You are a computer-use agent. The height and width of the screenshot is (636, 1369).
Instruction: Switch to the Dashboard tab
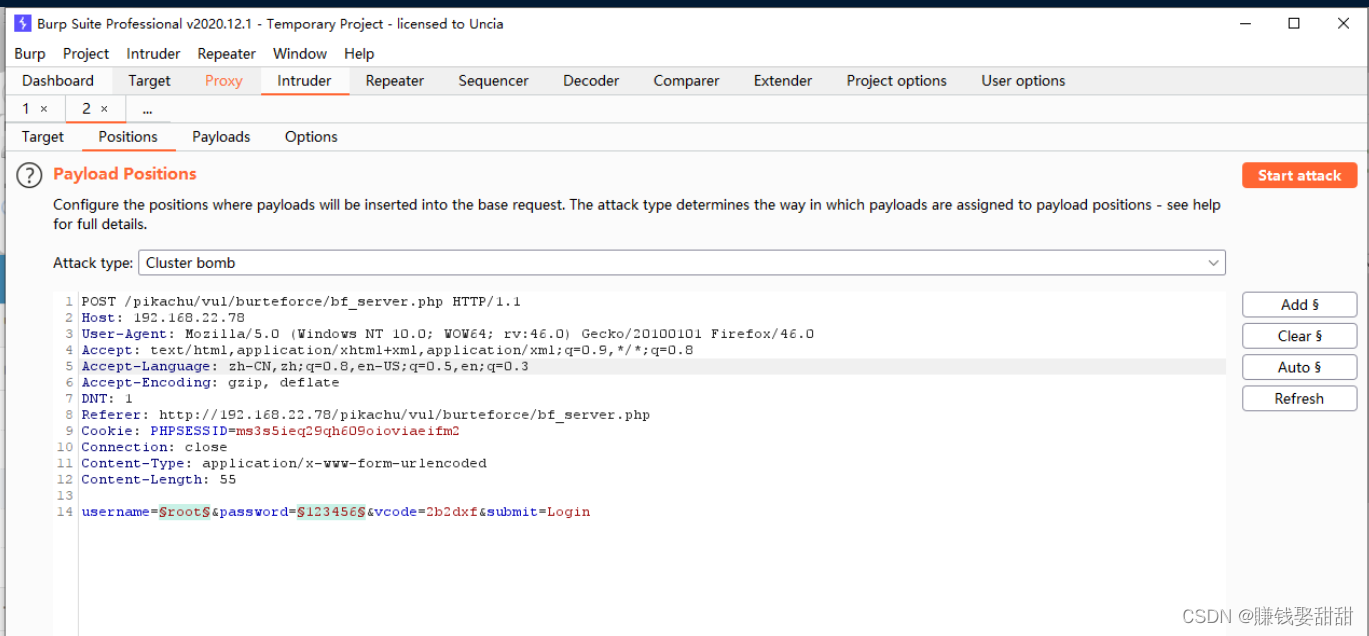[x=58, y=81]
